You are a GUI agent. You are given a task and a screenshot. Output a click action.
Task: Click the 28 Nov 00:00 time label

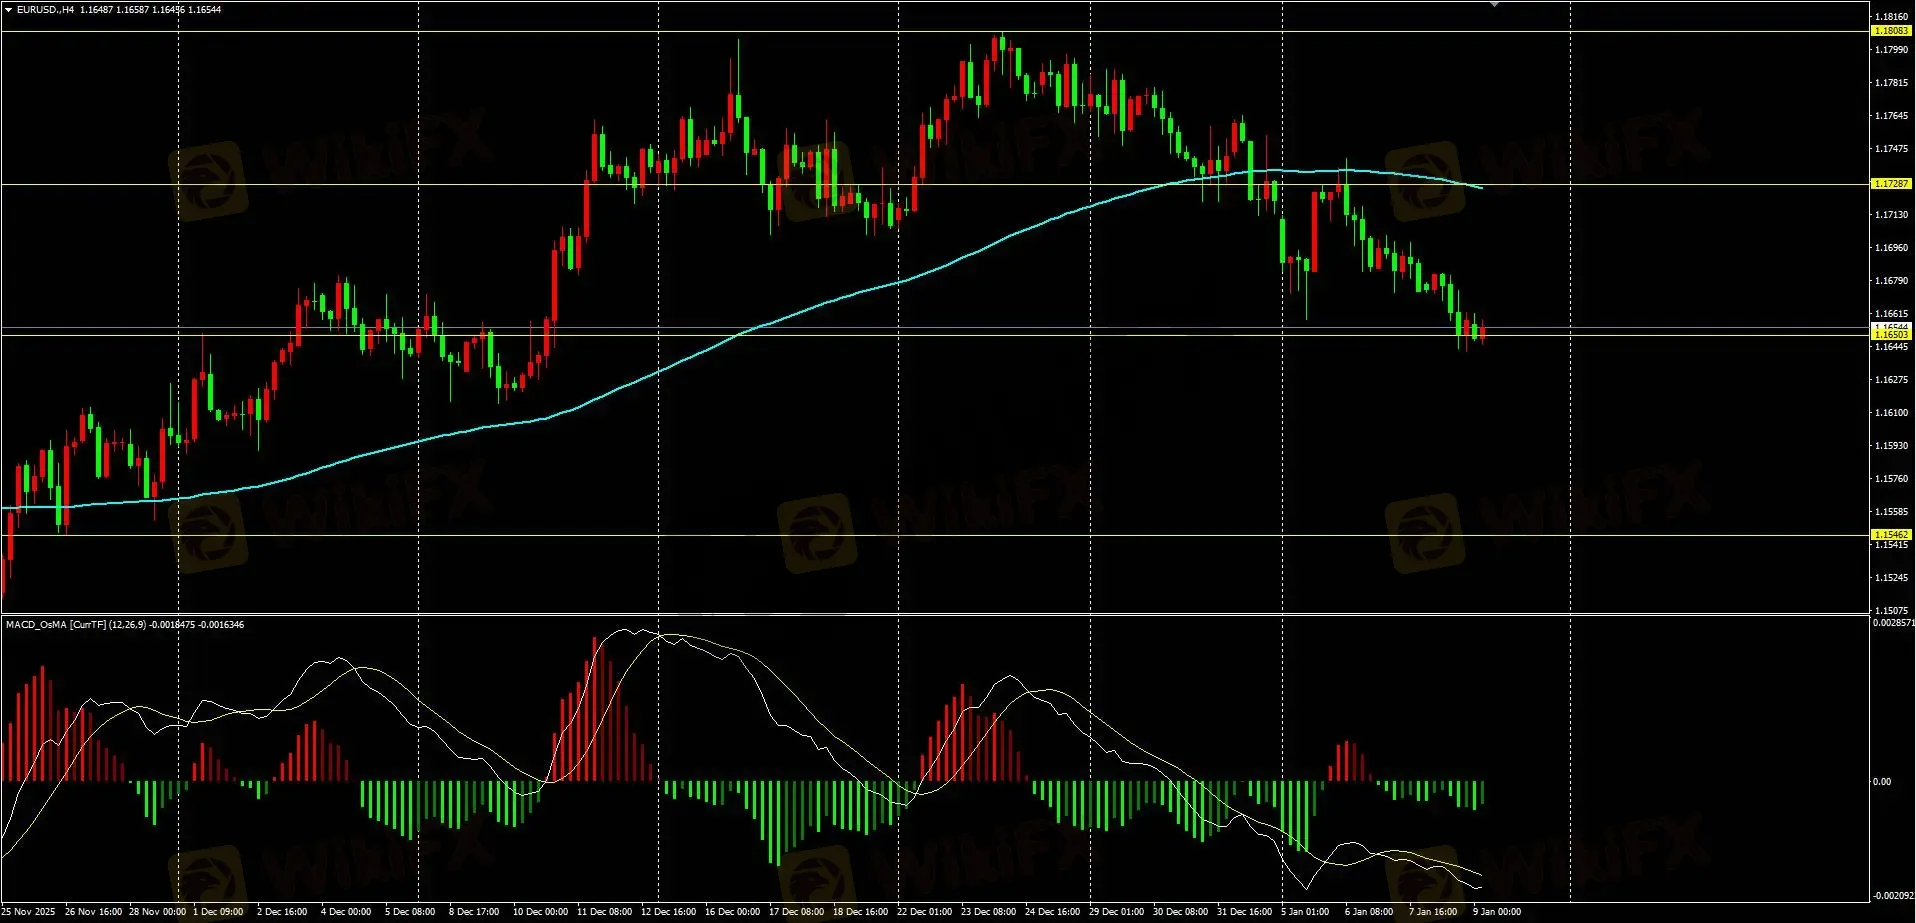[157, 912]
